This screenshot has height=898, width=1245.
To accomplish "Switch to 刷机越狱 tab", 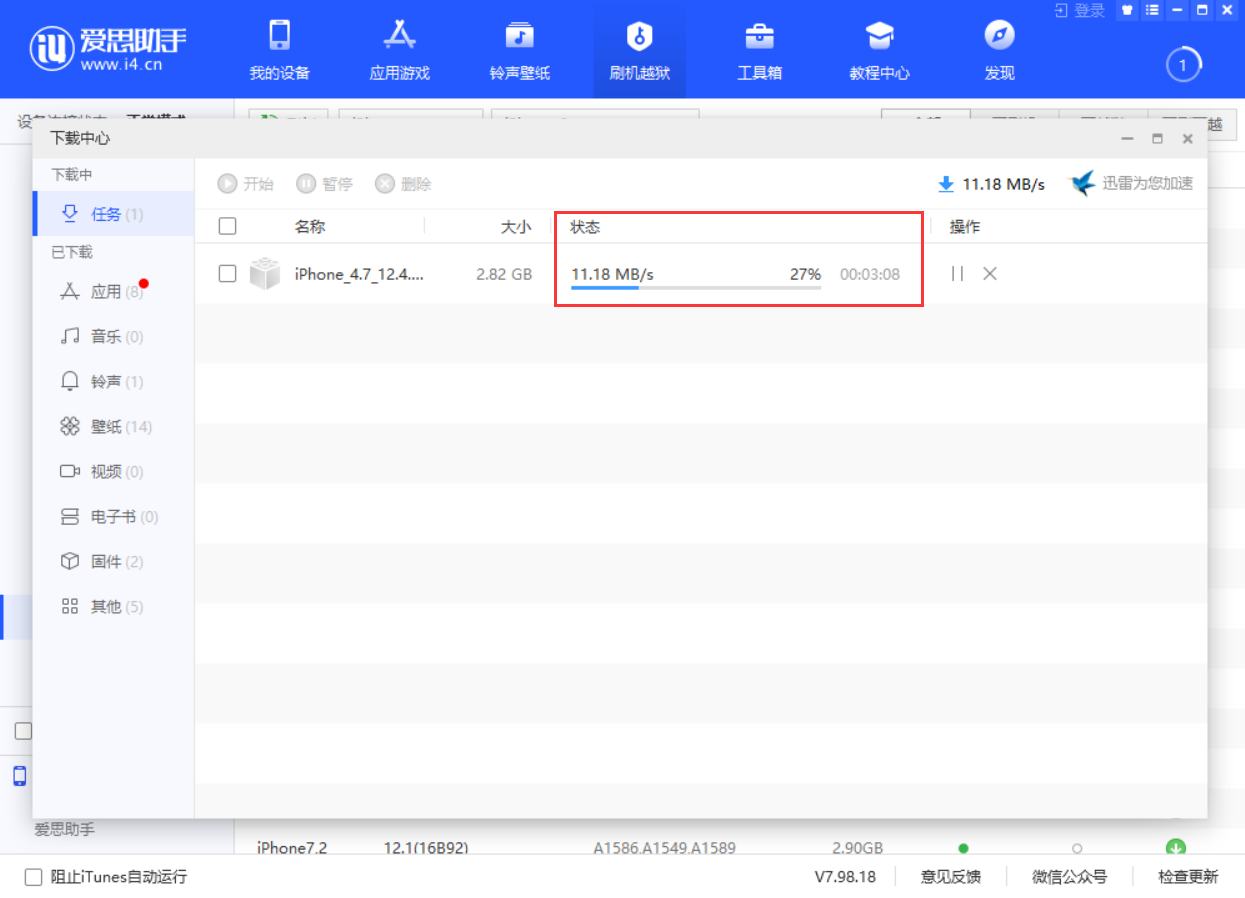I will [639, 50].
